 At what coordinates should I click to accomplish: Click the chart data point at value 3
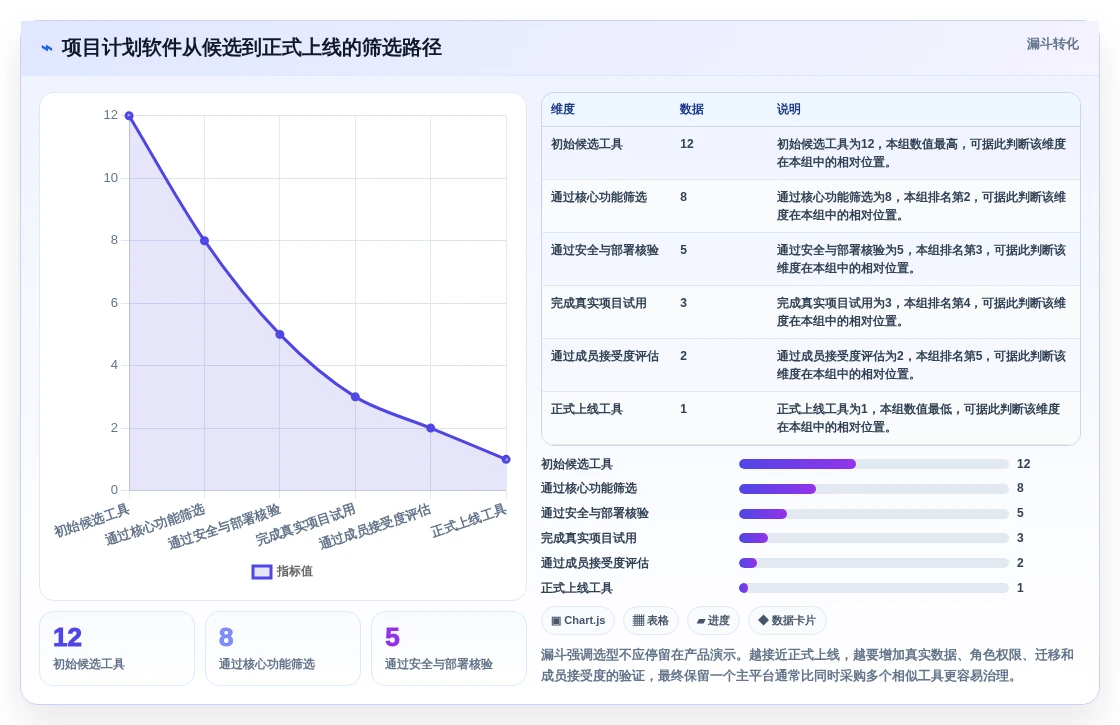355,396
